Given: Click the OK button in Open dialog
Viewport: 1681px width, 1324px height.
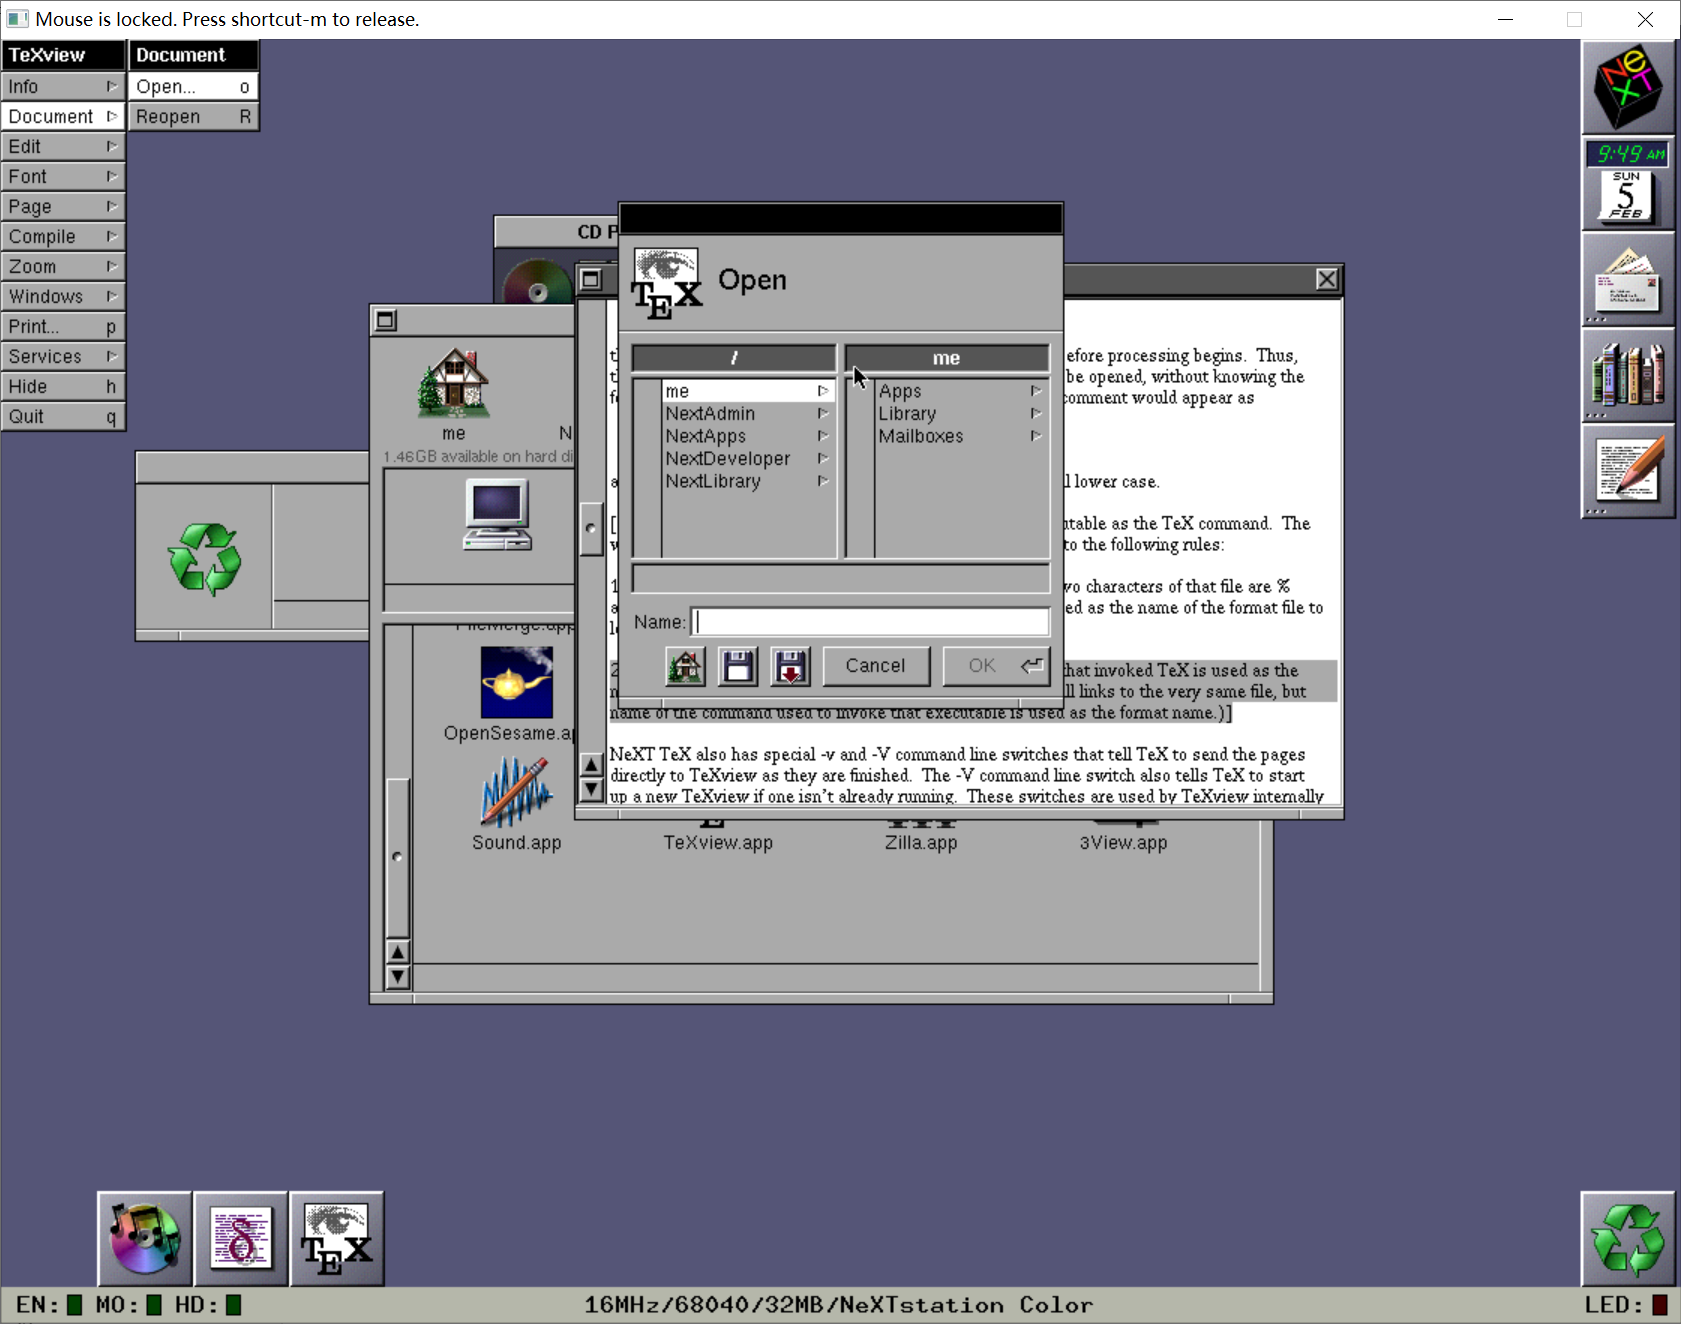Looking at the screenshot, I should (x=996, y=666).
